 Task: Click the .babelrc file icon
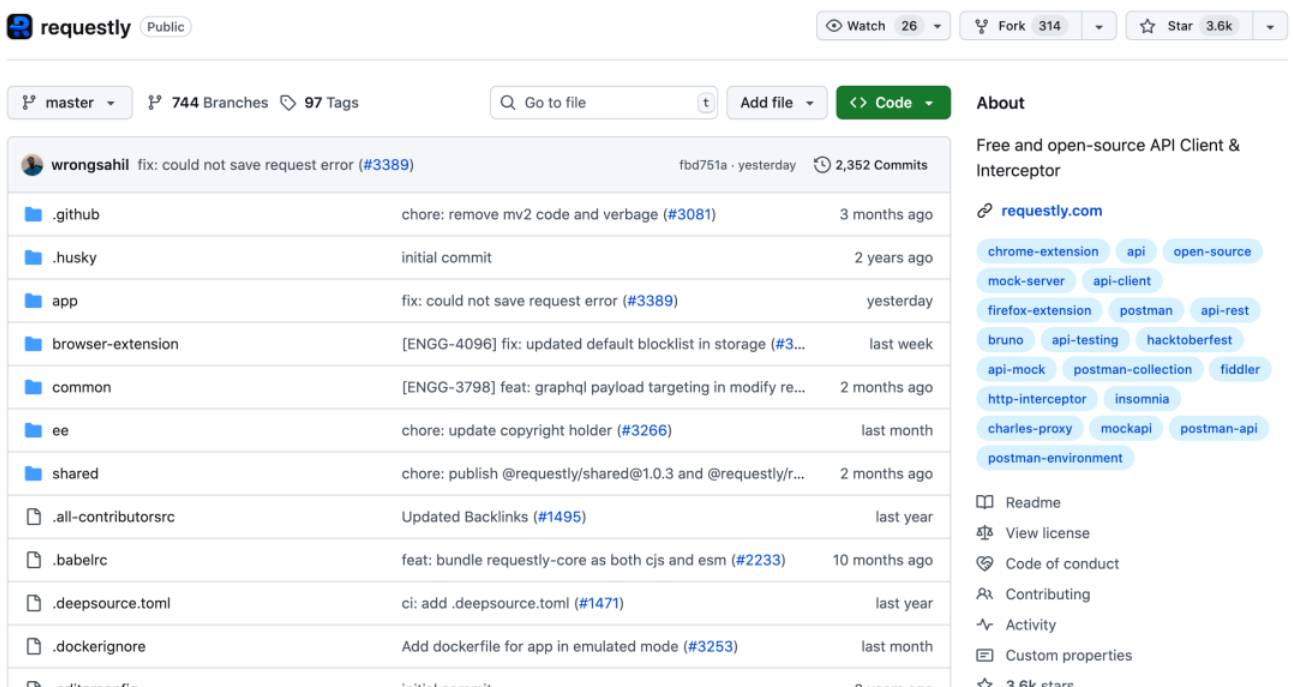pos(33,560)
